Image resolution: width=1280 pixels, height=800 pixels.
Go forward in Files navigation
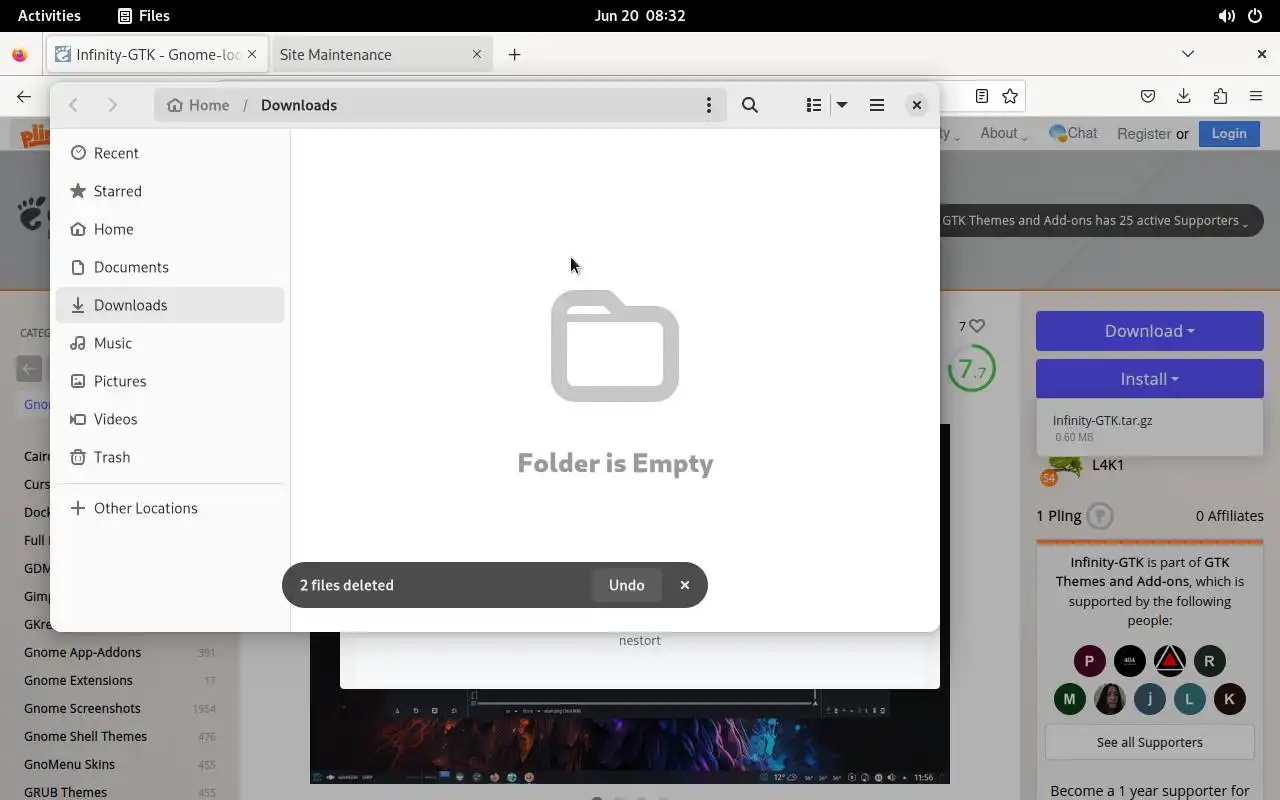tap(112, 105)
